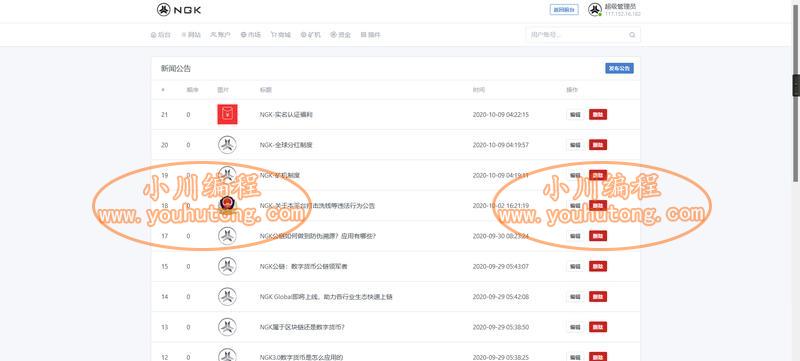Open the 超级管理员 user avatar menu
The image size is (800, 361).
[594, 10]
